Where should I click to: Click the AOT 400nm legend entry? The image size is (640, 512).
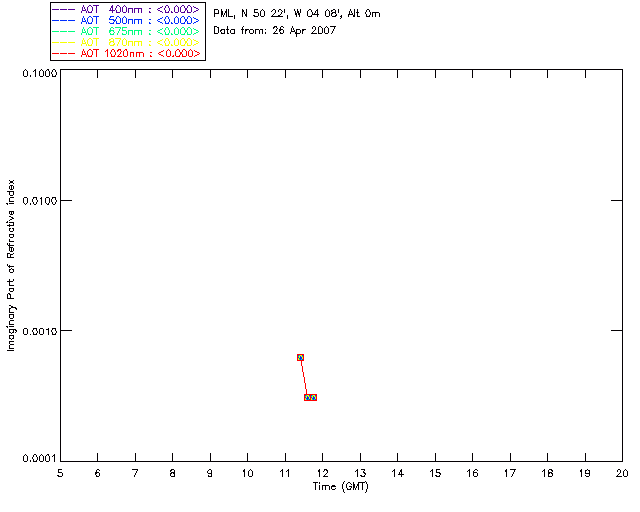pos(126,9)
